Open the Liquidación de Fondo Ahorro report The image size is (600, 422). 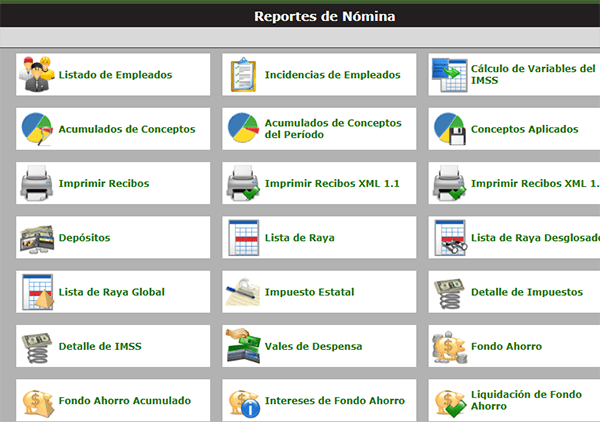click(528, 401)
